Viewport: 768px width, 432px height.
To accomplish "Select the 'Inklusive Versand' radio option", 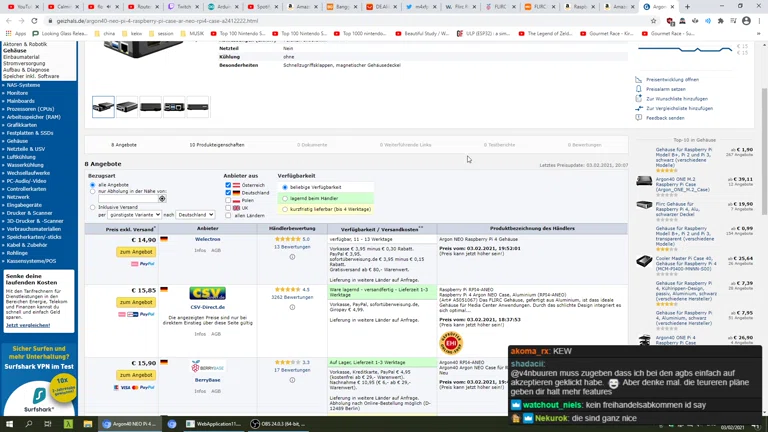I will click(x=92, y=208).
